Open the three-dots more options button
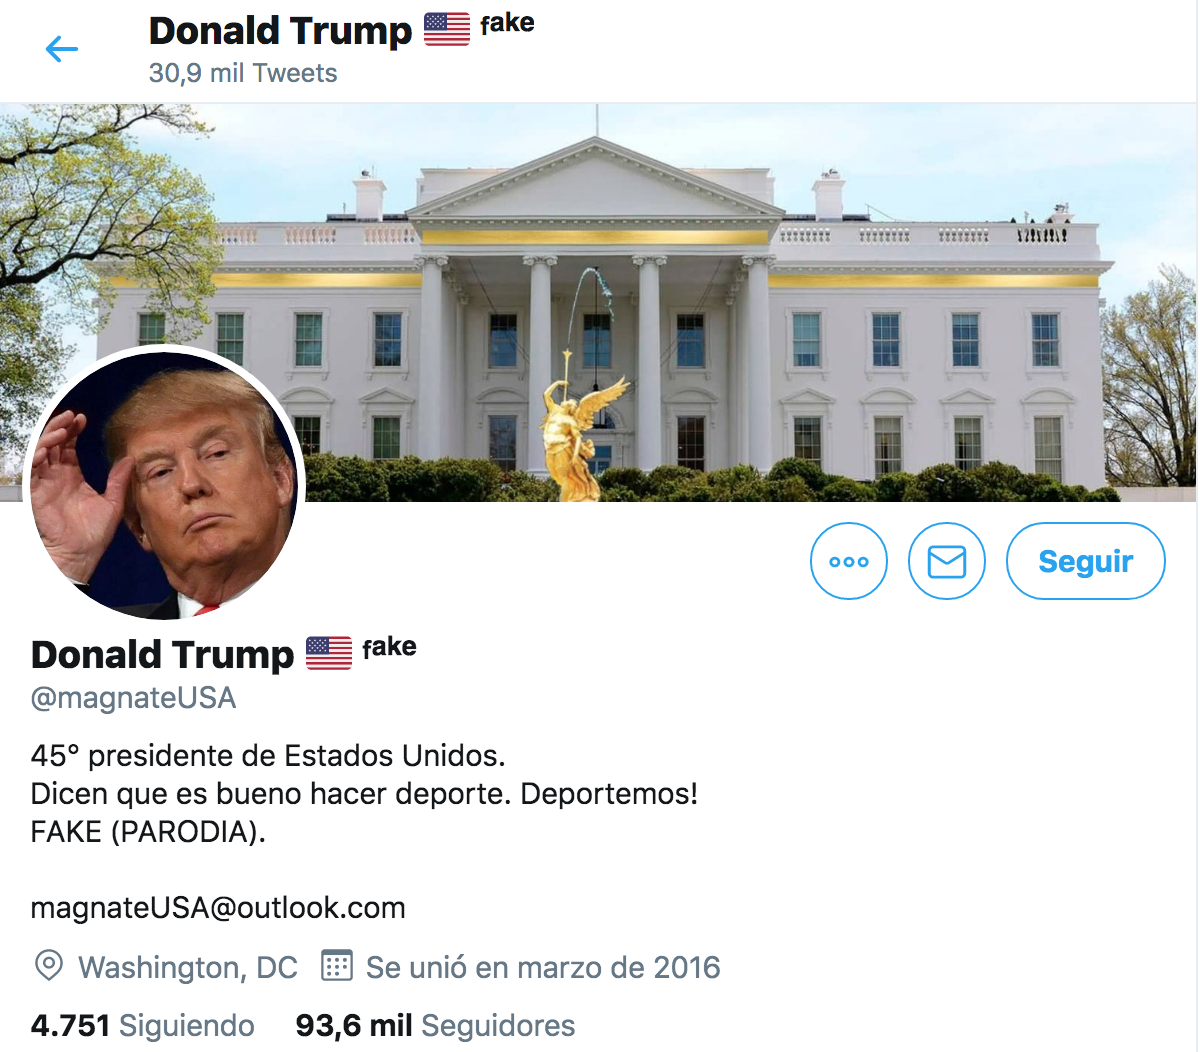 tap(849, 561)
